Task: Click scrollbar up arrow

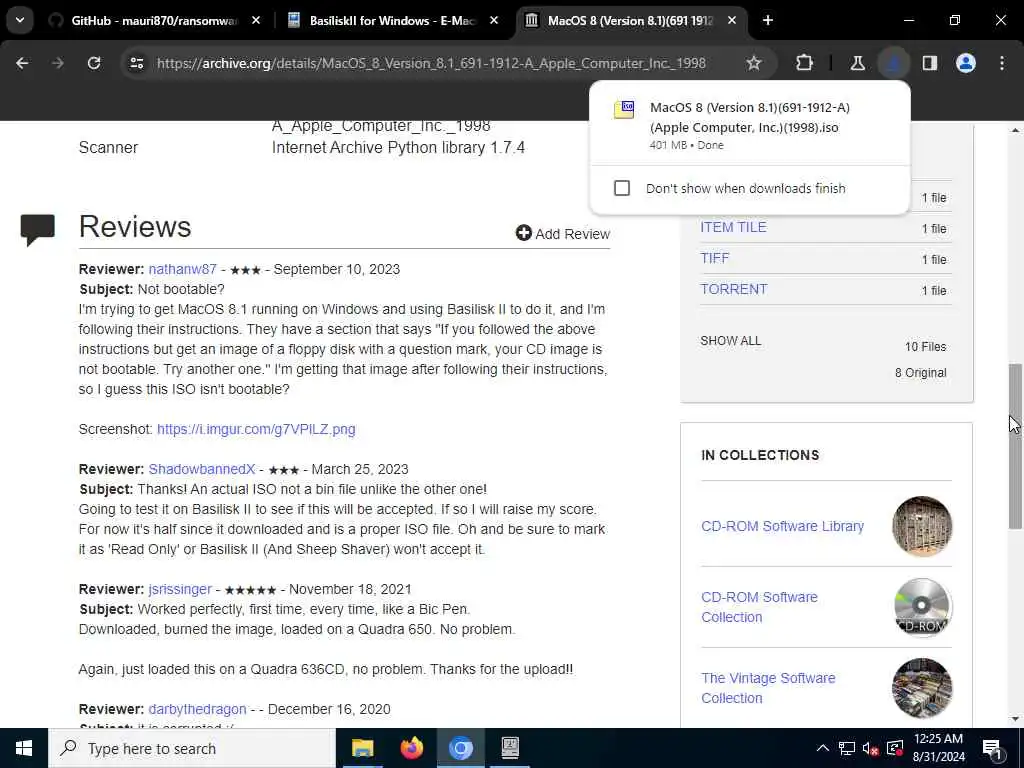Action: click(x=1015, y=131)
